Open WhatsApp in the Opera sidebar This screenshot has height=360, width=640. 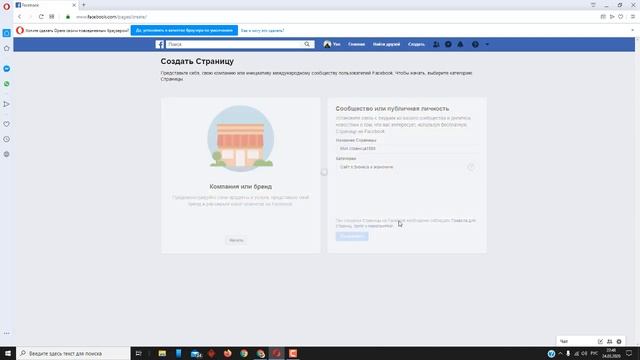tap(7, 84)
